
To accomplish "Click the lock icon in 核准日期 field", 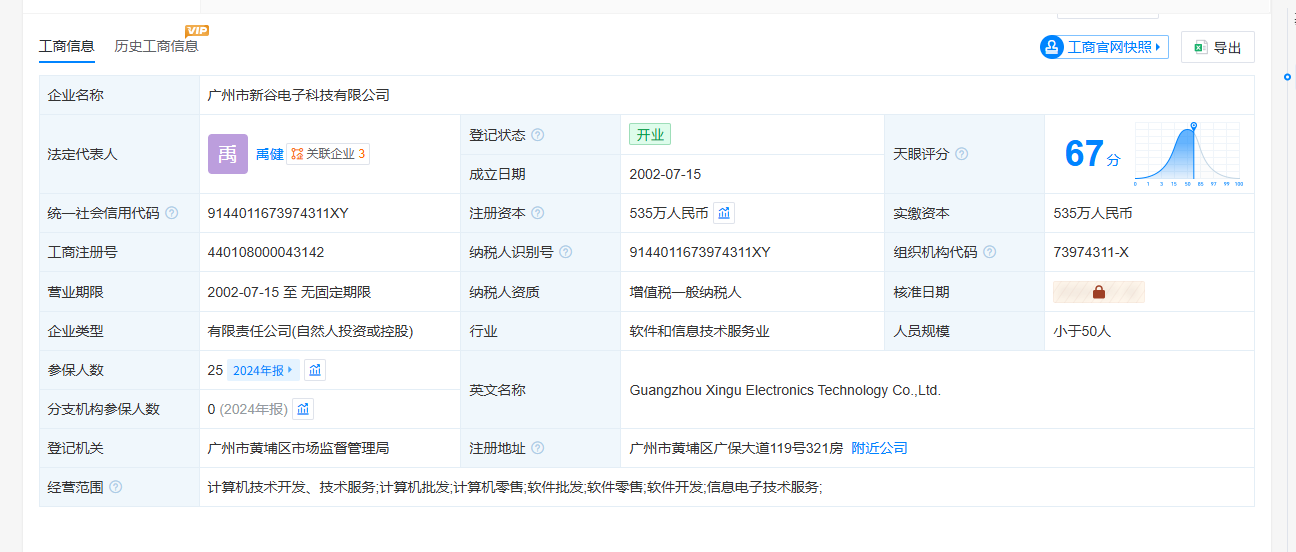I will pos(1098,292).
